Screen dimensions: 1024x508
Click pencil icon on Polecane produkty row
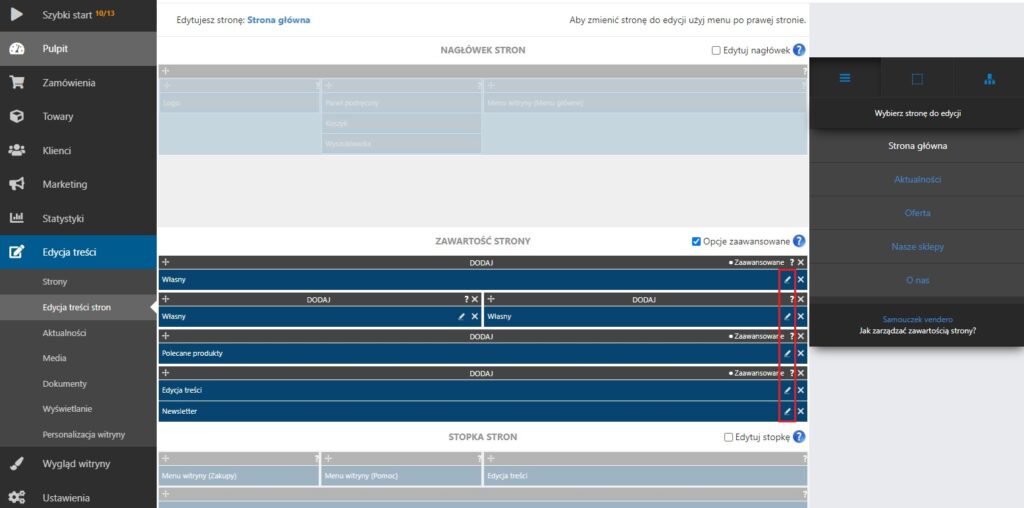click(787, 353)
